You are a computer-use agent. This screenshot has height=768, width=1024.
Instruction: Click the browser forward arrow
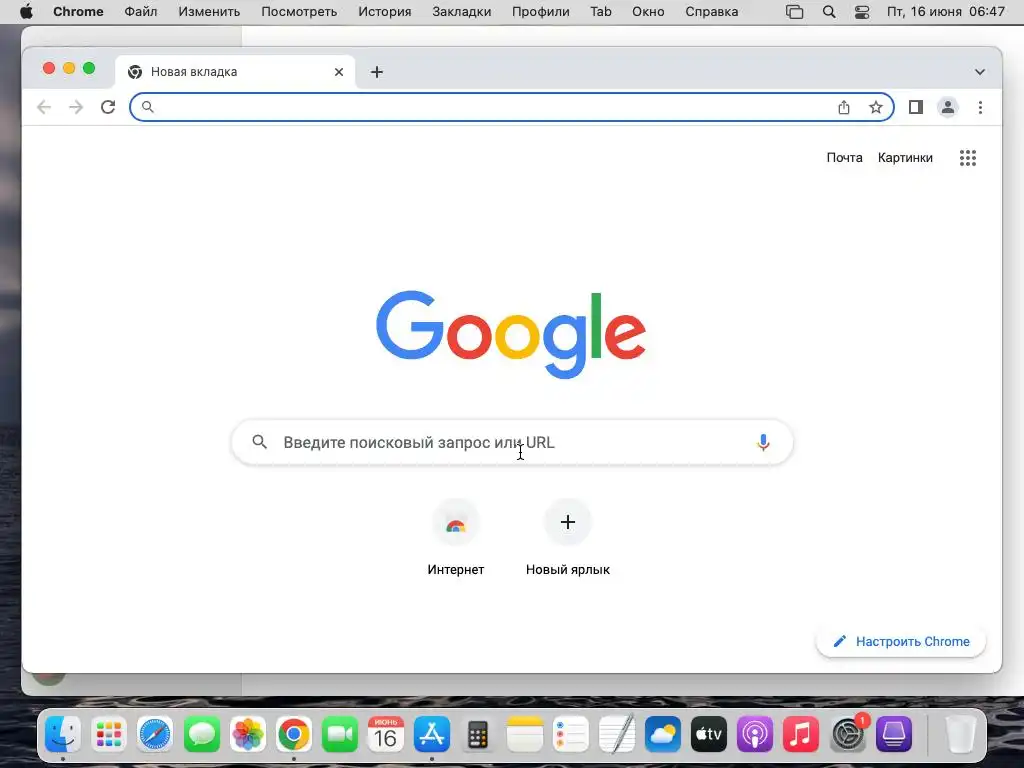pos(76,107)
